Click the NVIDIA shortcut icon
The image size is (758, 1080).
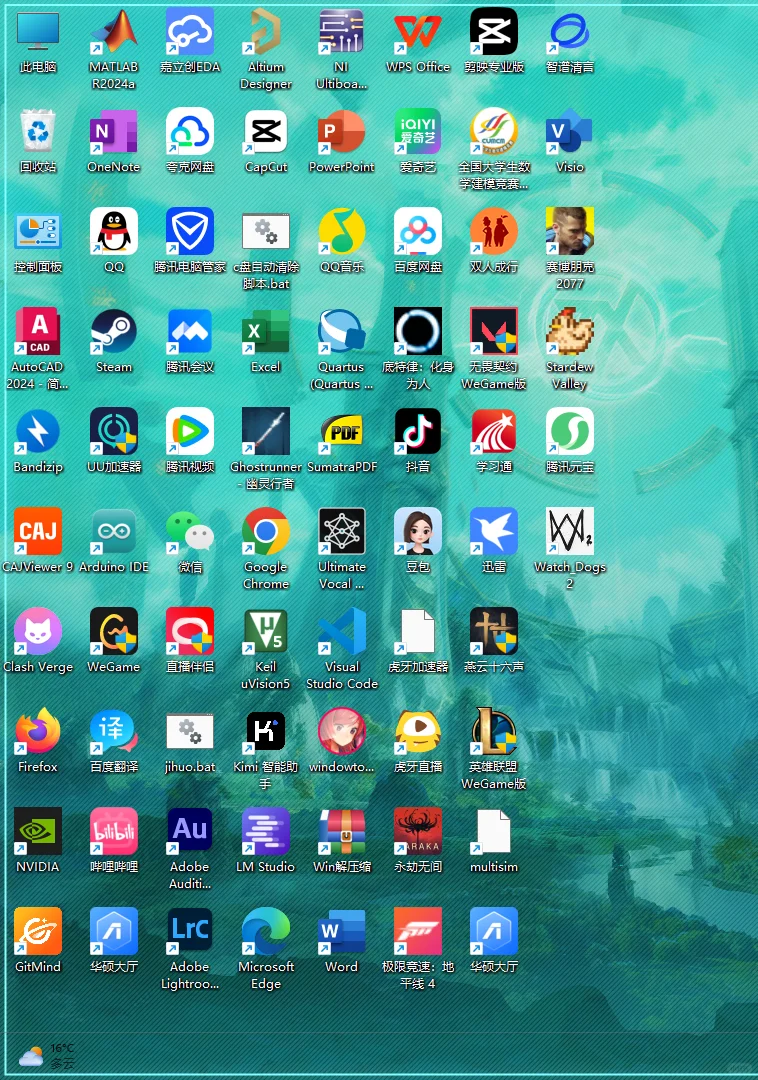[38, 831]
